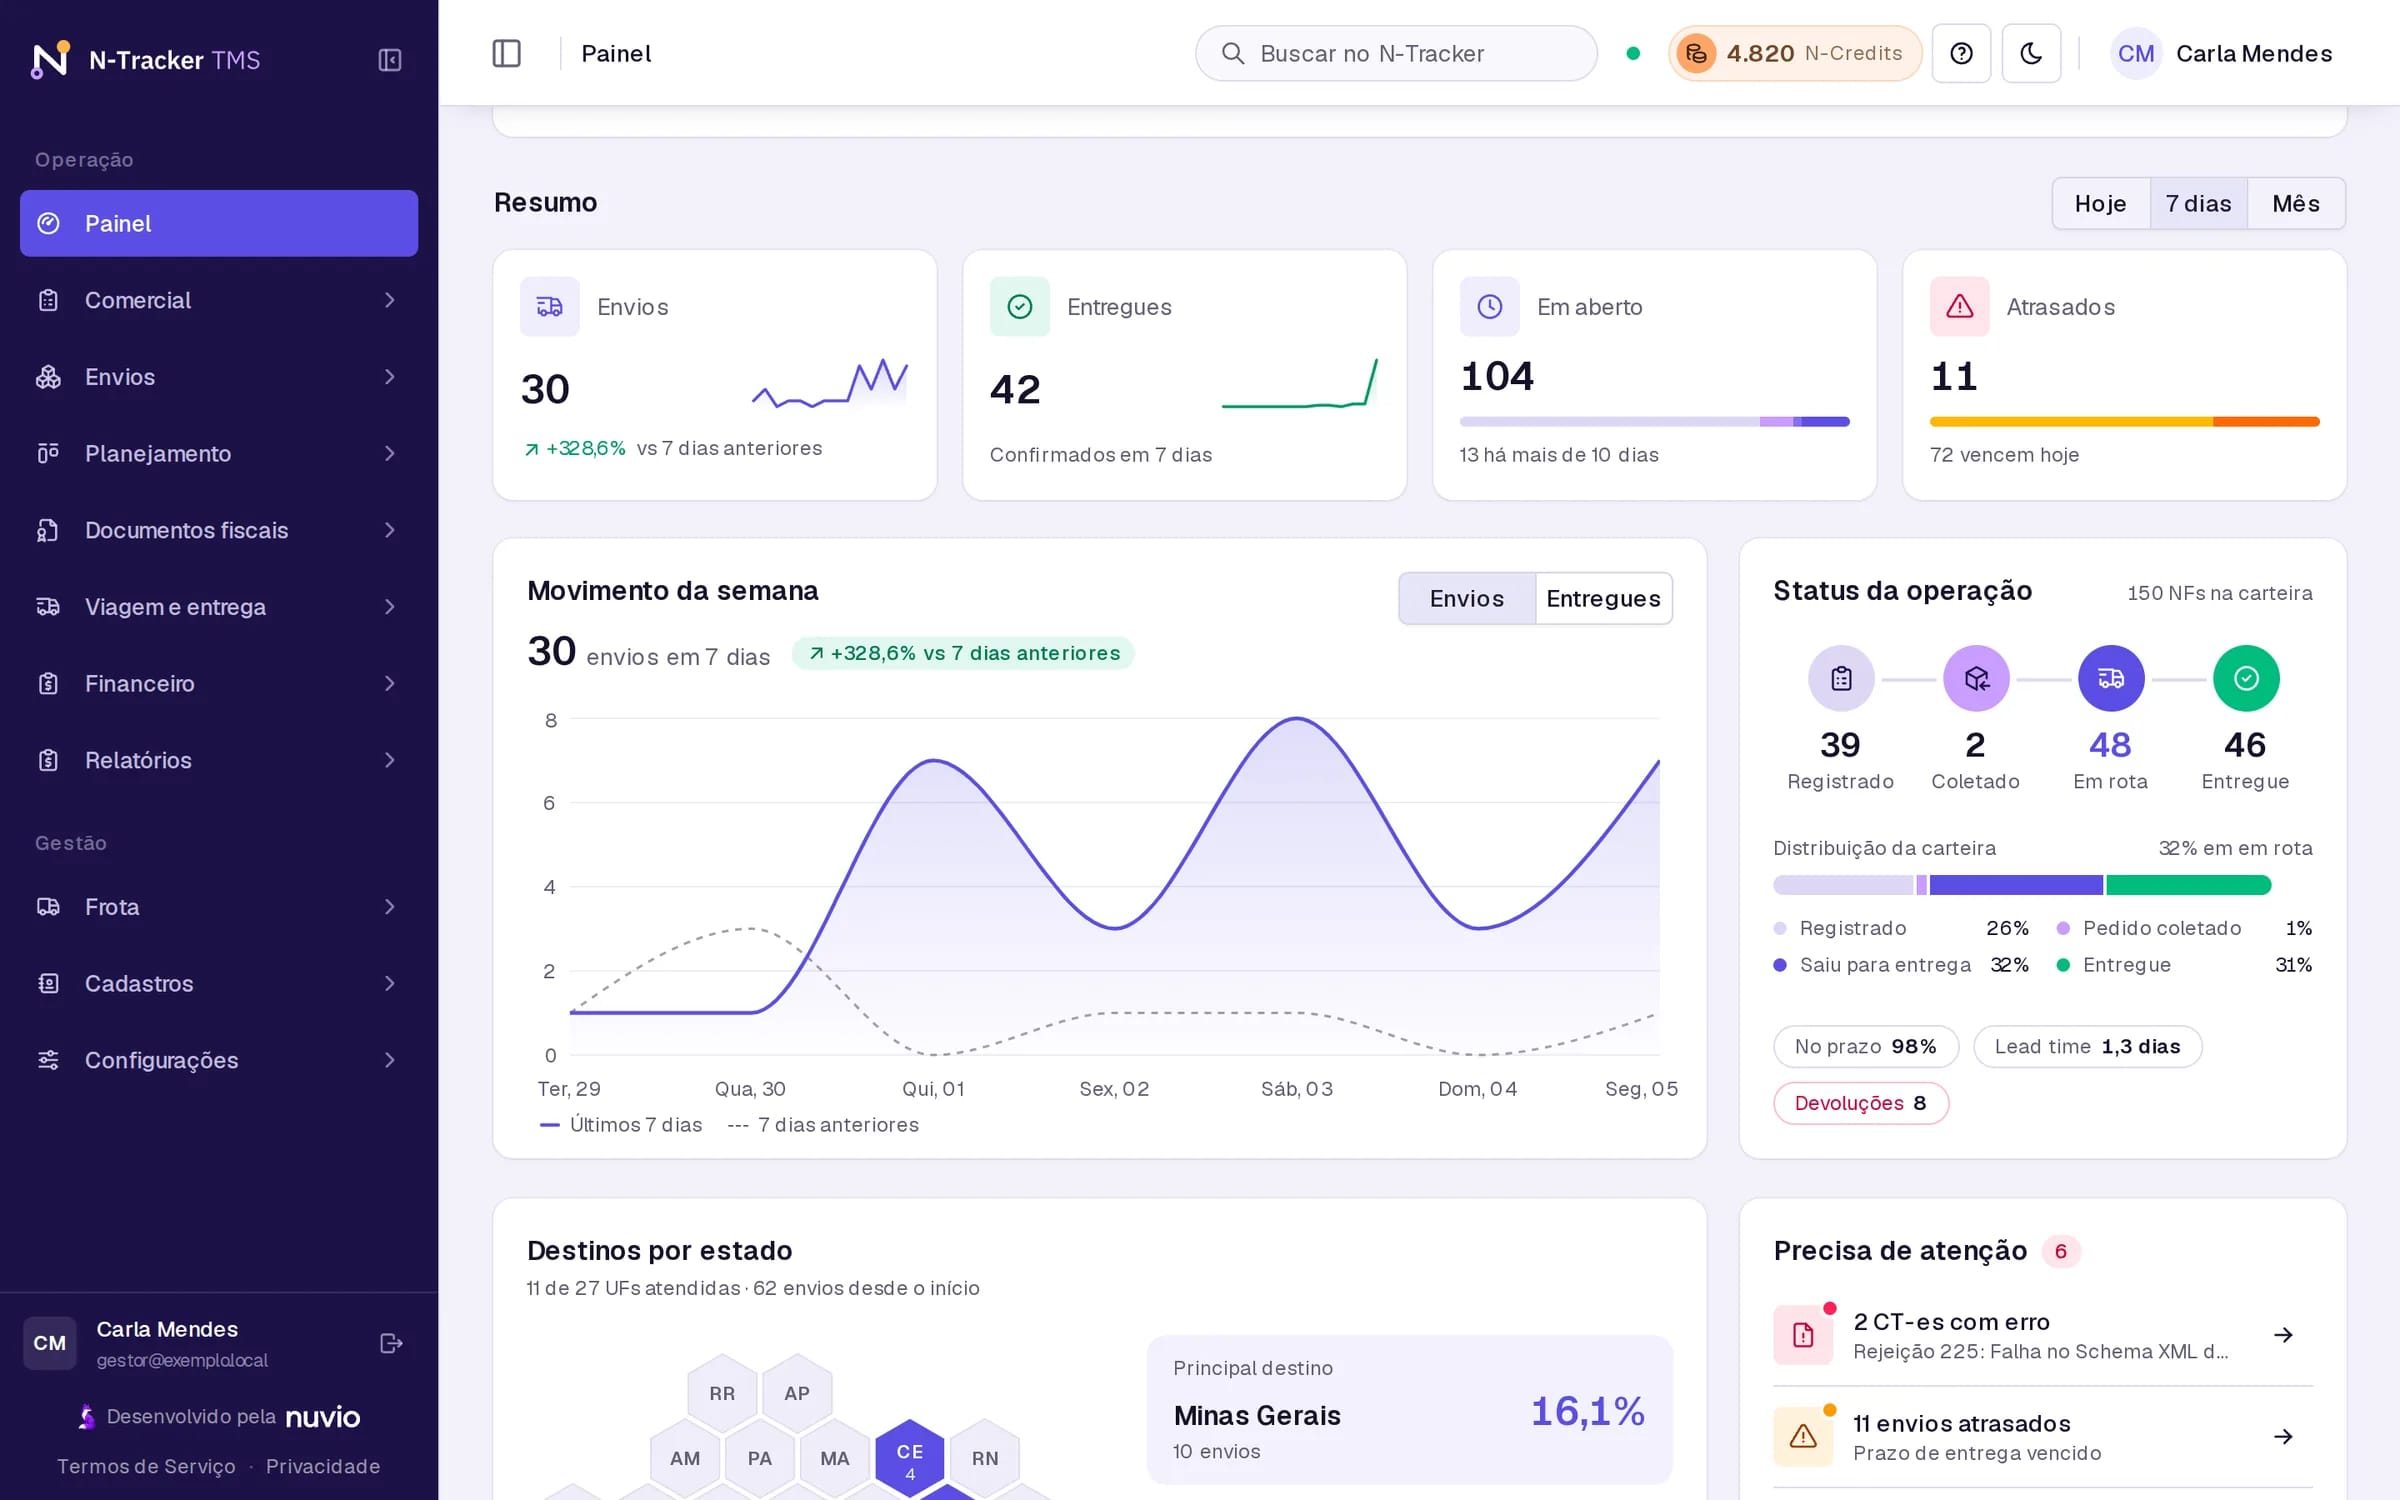Expand the Envios sidebar menu chevron
This screenshot has height=1500, width=2400.
(x=390, y=377)
